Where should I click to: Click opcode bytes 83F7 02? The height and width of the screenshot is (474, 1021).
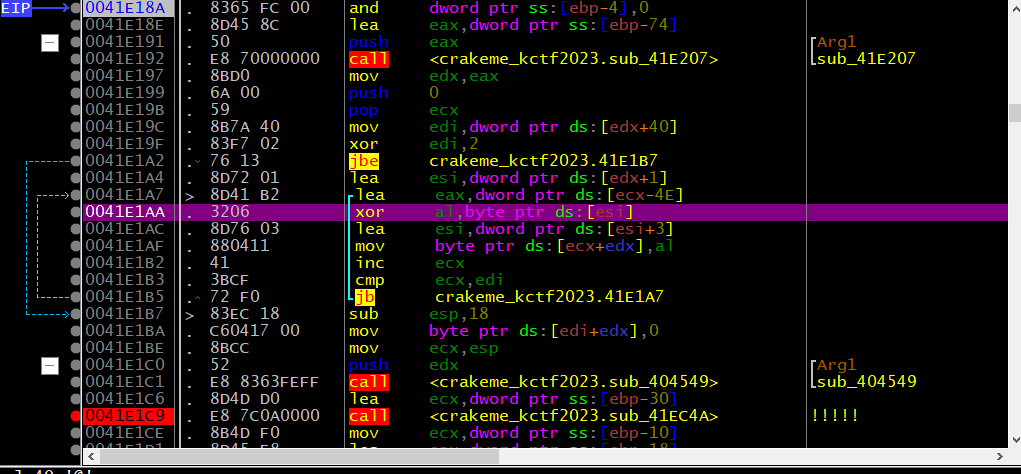(x=245, y=144)
